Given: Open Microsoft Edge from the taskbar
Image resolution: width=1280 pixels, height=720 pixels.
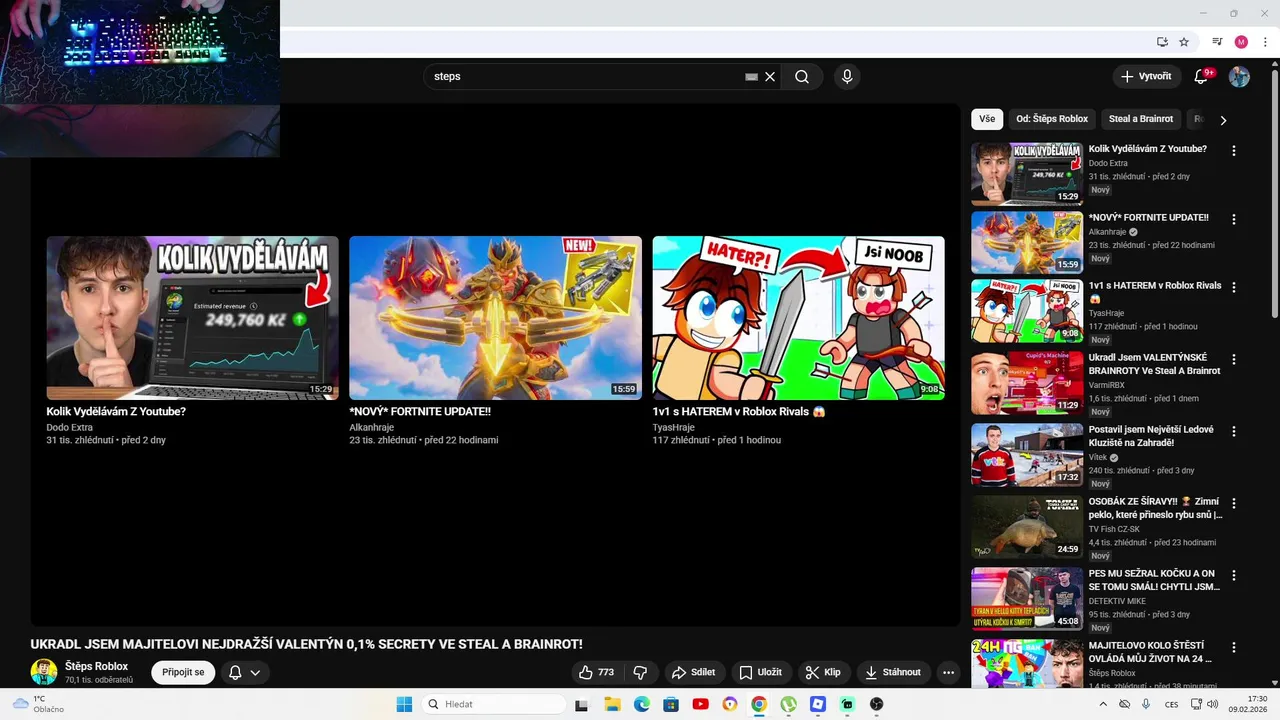Looking at the screenshot, I should pos(641,704).
